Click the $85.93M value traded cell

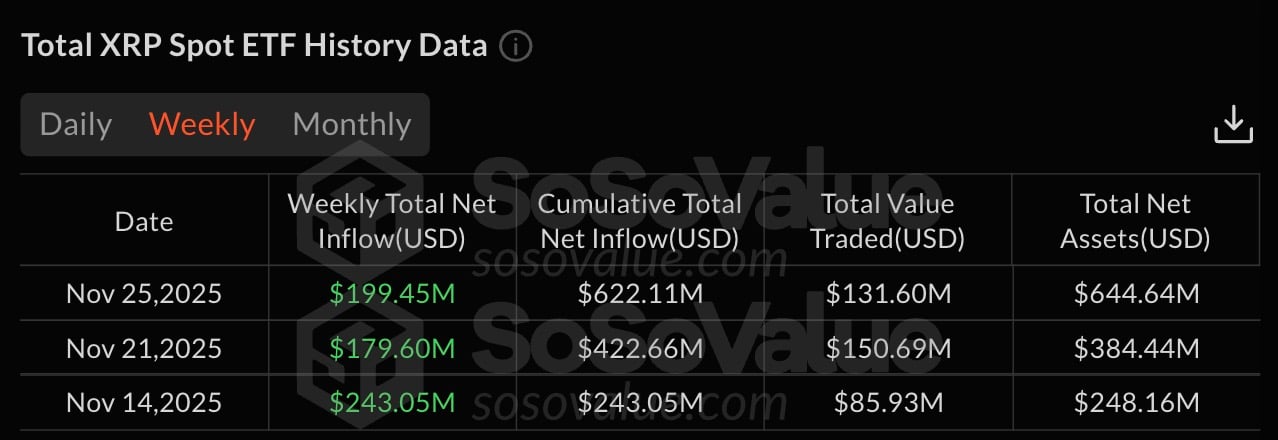click(x=887, y=403)
